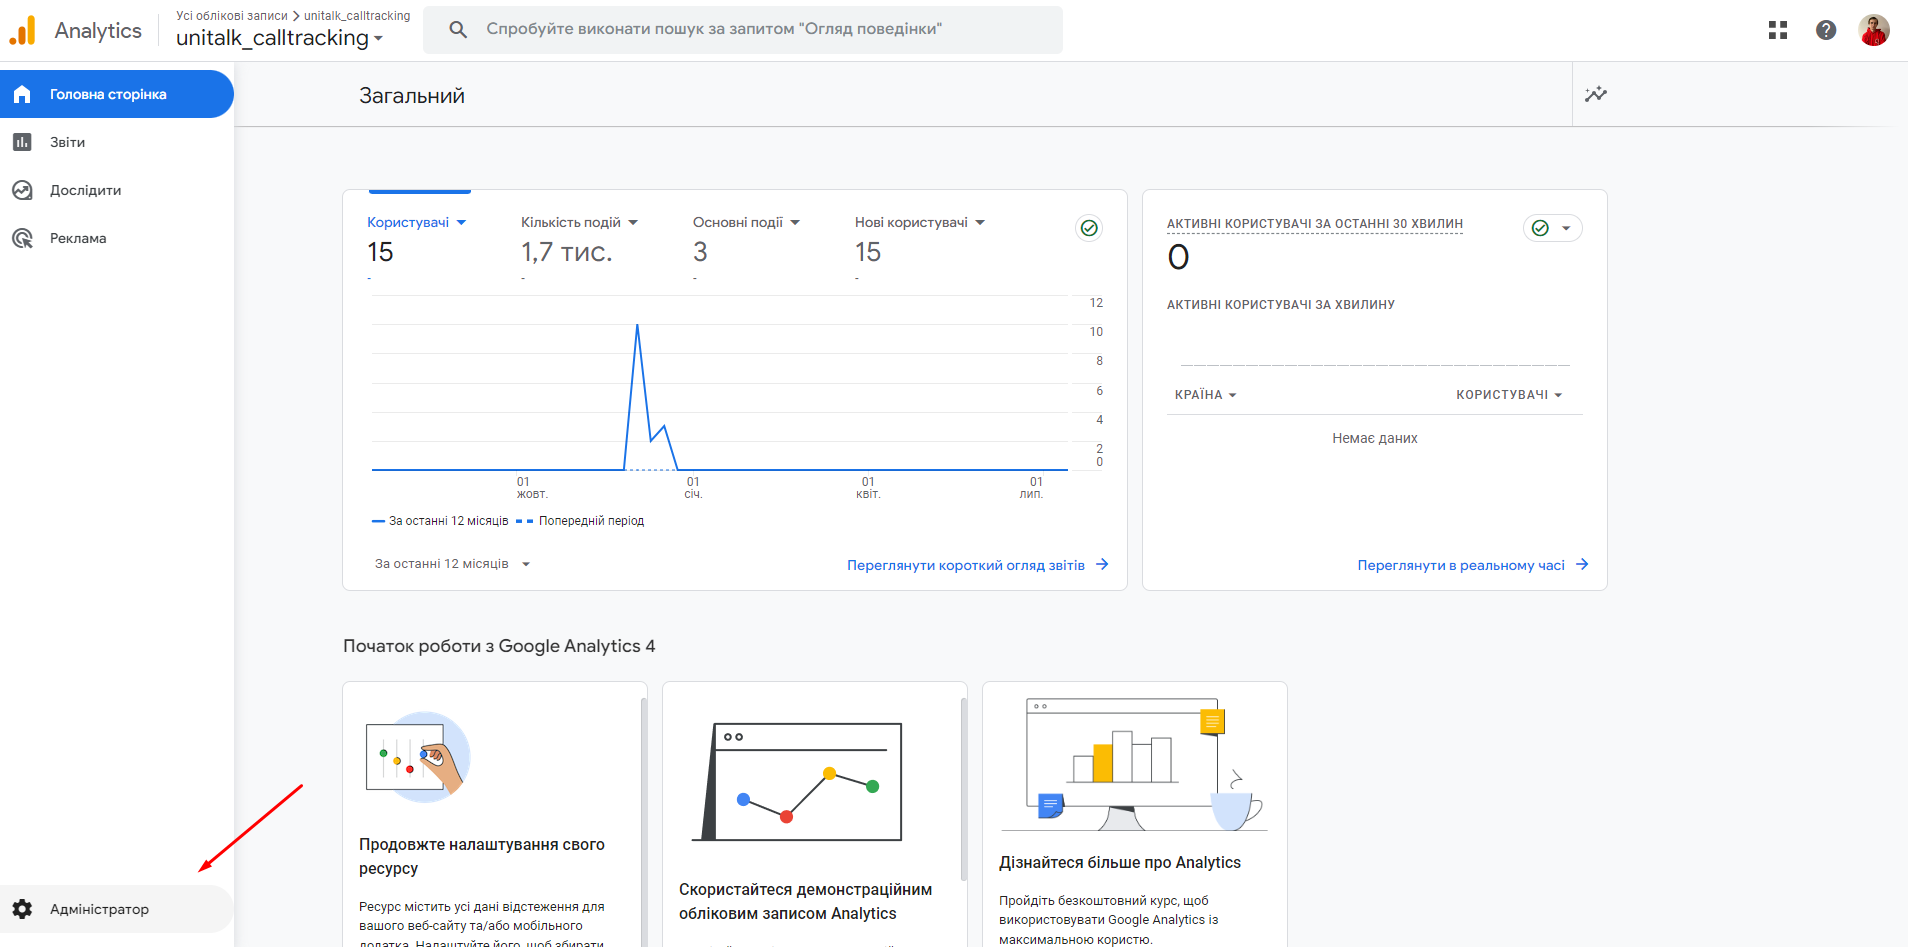This screenshot has height=947, width=1908.
Task: Open the Help question mark icon
Action: 1825,30
